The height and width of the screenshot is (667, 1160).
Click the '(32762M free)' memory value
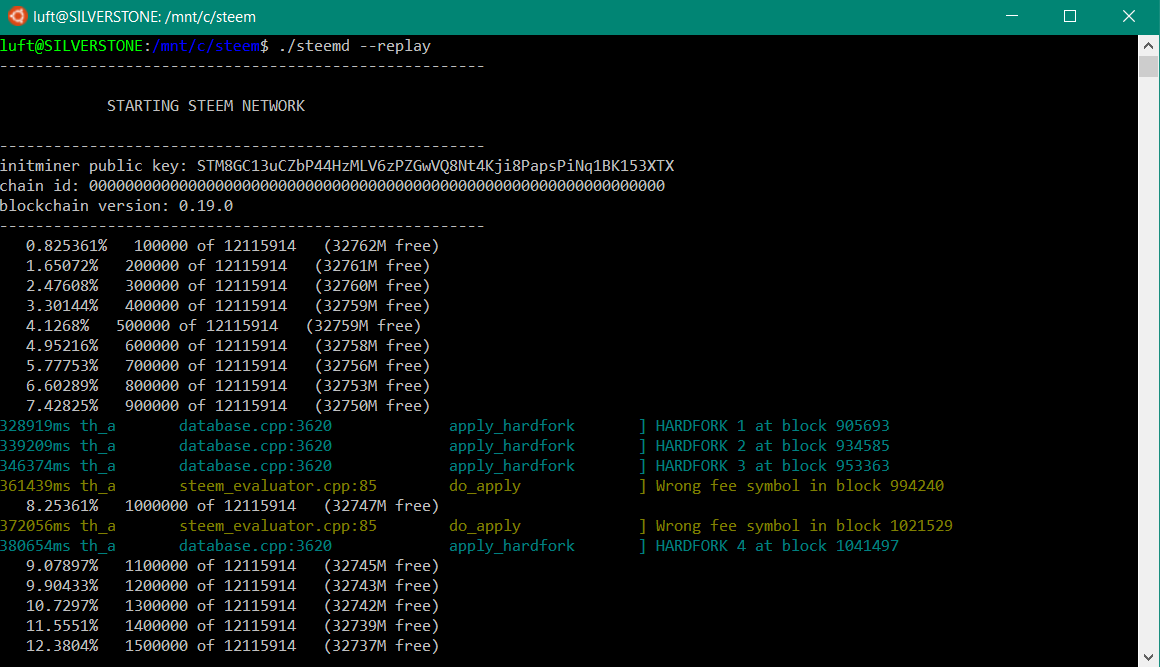382,246
